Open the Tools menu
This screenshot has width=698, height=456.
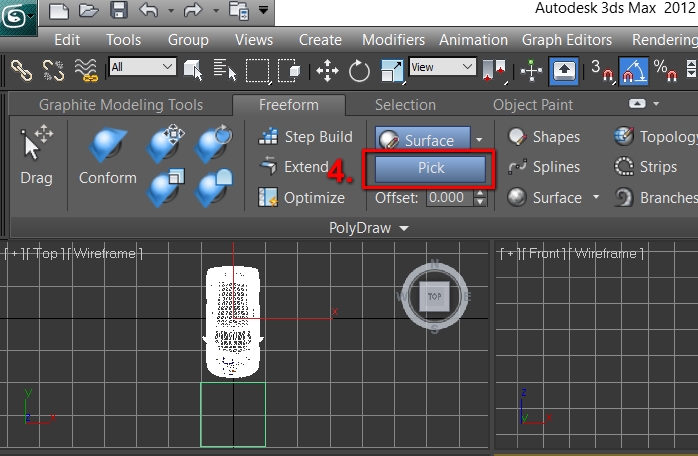(x=123, y=40)
